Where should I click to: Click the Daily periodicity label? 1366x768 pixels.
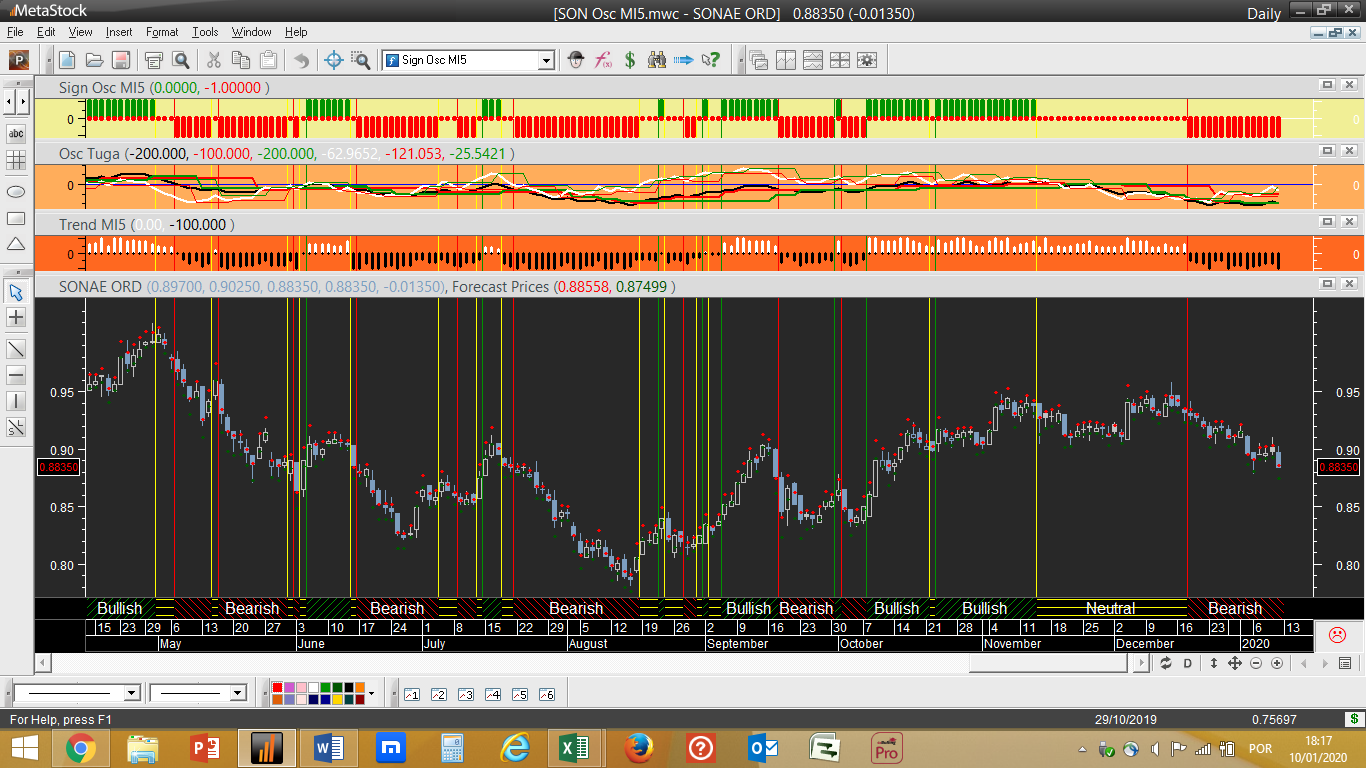coord(1263,14)
